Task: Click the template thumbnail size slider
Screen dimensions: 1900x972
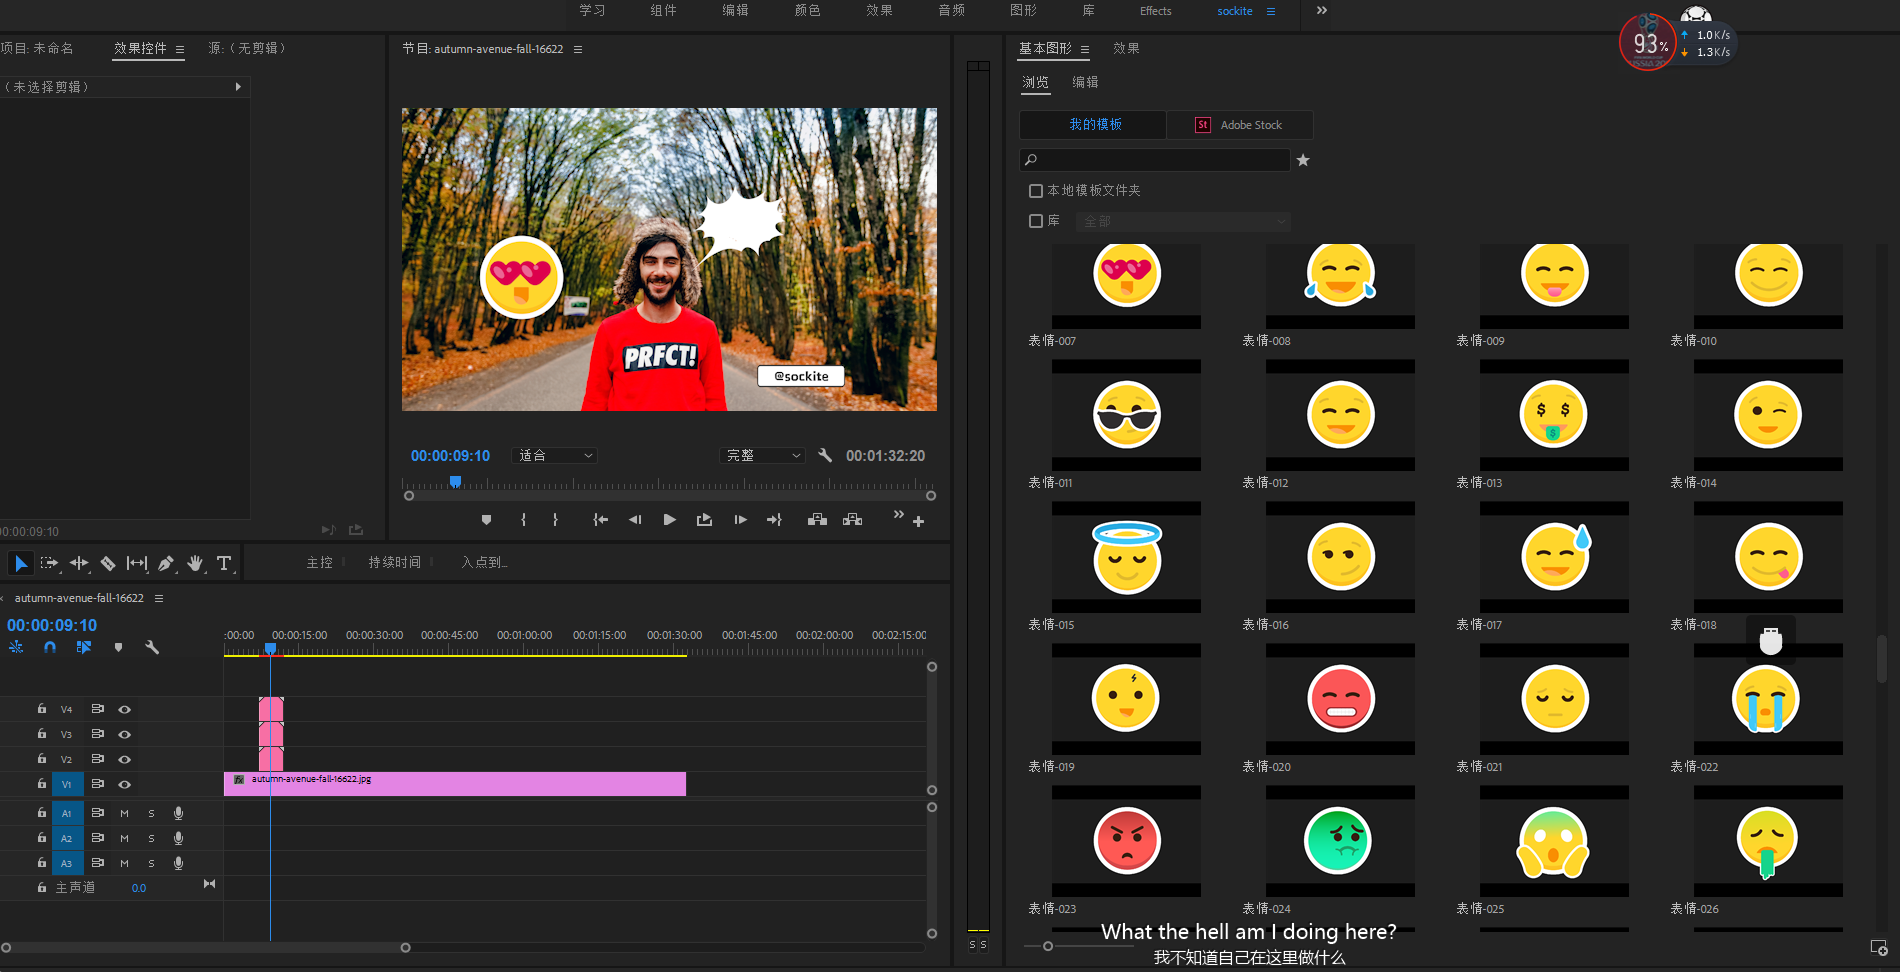Action: pyautogui.click(x=1048, y=946)
